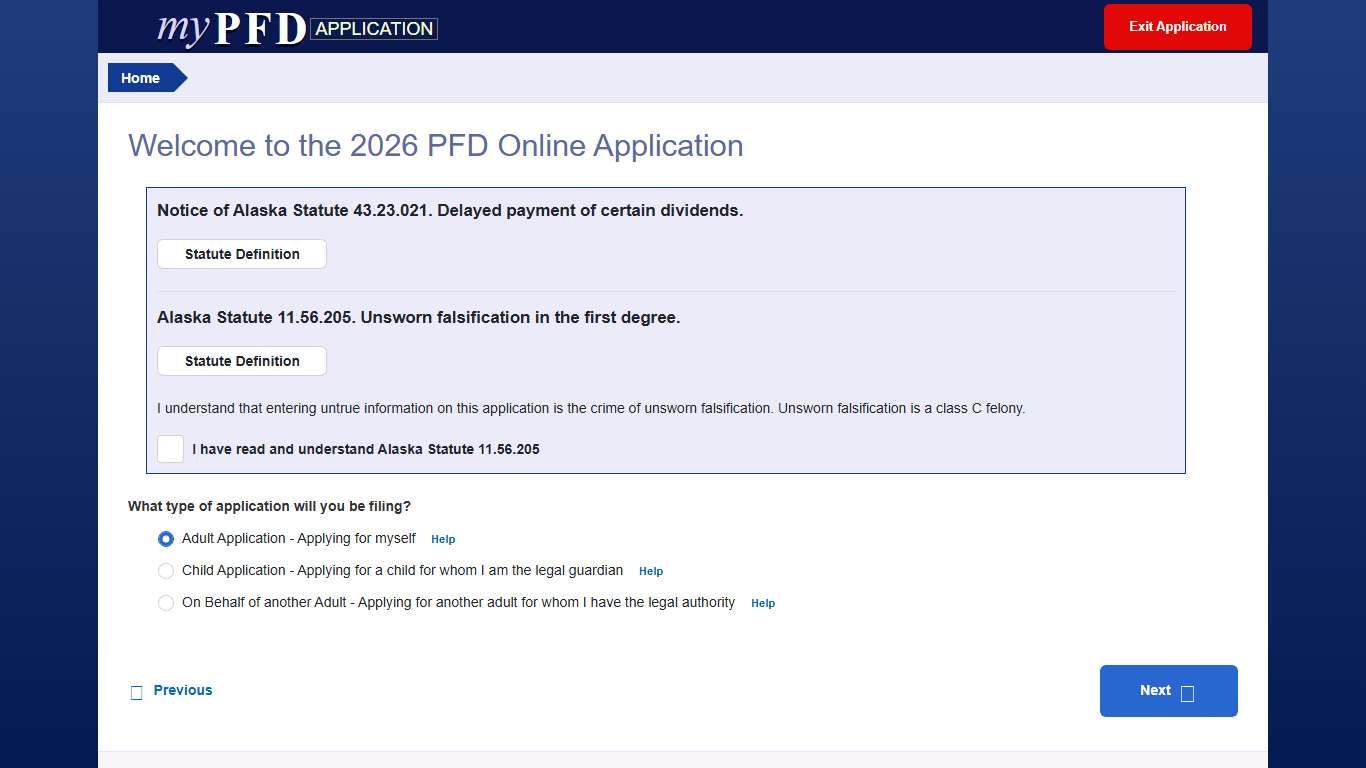Open Help for On Behalf of another Adult
The width and height of the screenshot is (1366, 768).
pyautogui.click(x=763, y=603)
